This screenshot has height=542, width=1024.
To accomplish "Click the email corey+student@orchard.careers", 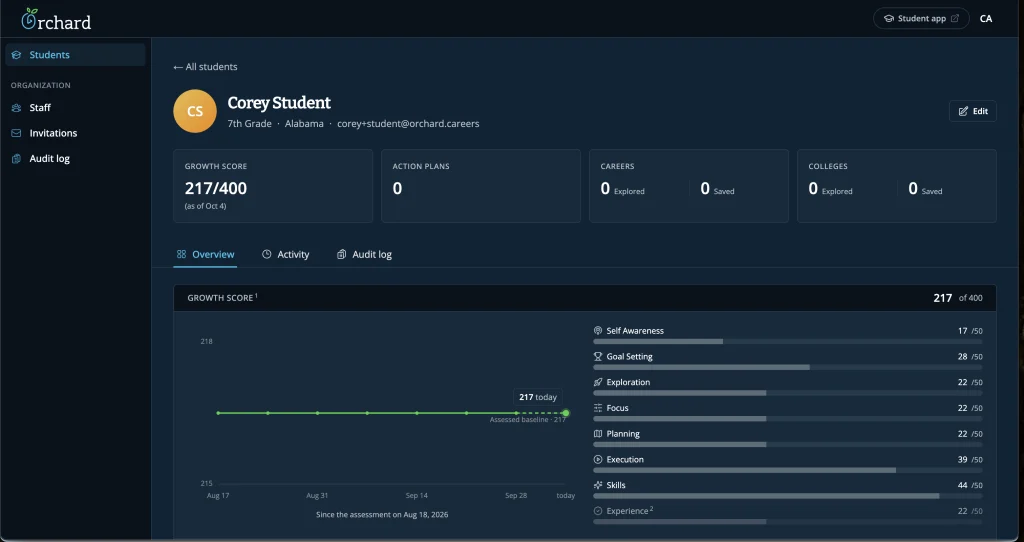I will point(408,123).
